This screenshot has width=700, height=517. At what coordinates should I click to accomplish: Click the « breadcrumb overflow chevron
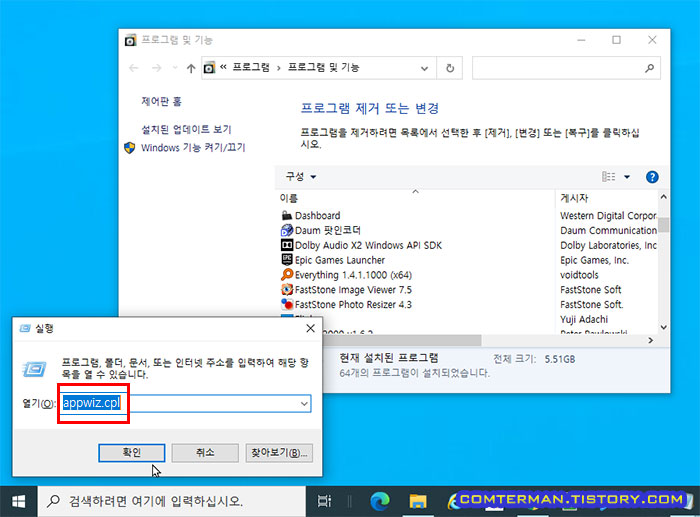223,67
